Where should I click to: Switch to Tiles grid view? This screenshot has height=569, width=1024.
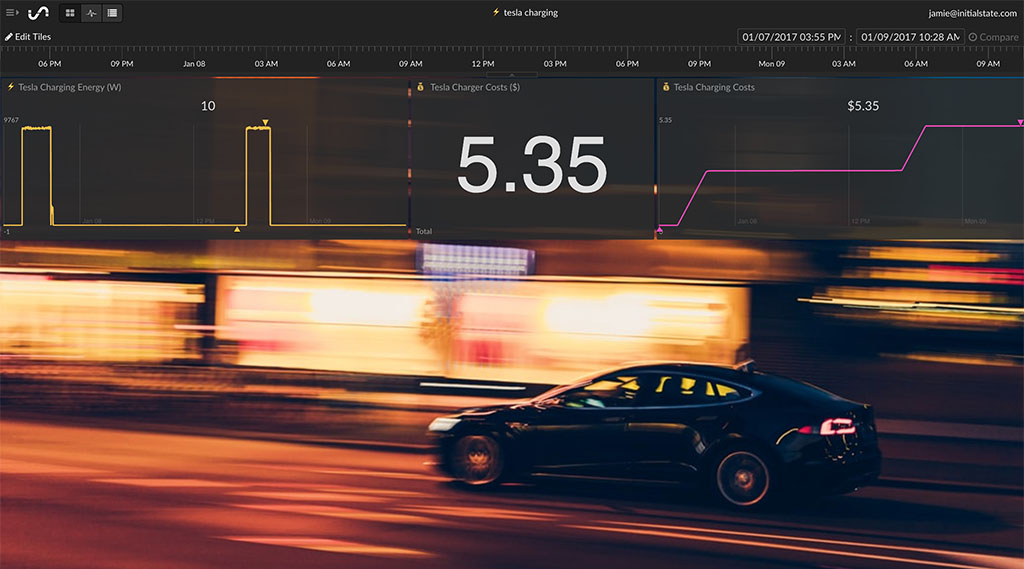pyautogui.click(x=70, y=13)
